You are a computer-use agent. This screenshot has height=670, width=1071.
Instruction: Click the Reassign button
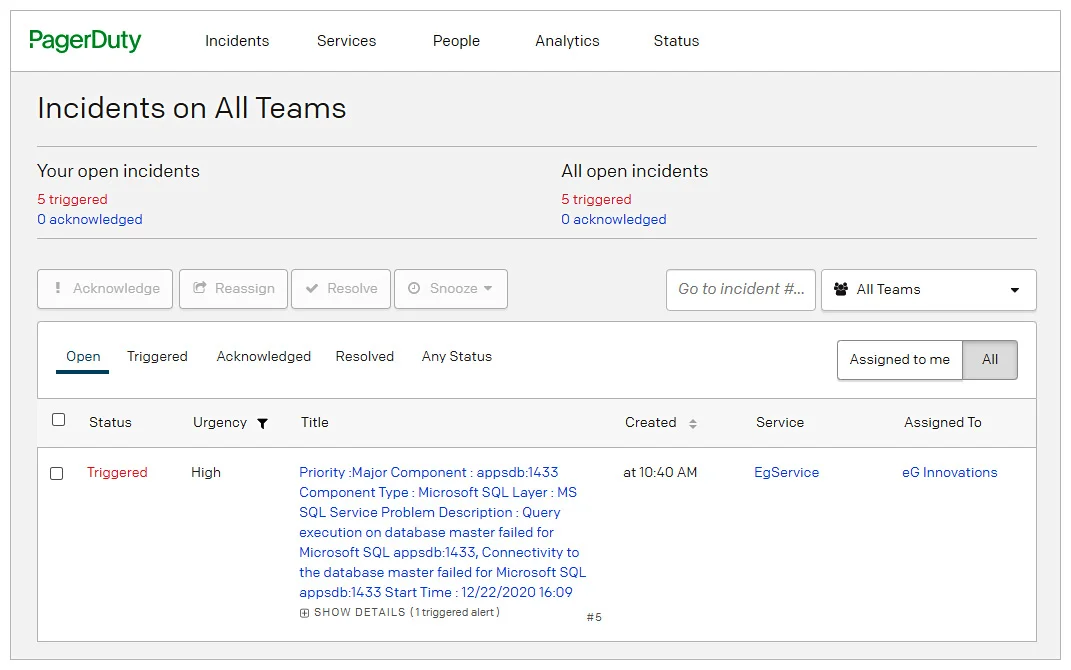click(x=234, y=289)
